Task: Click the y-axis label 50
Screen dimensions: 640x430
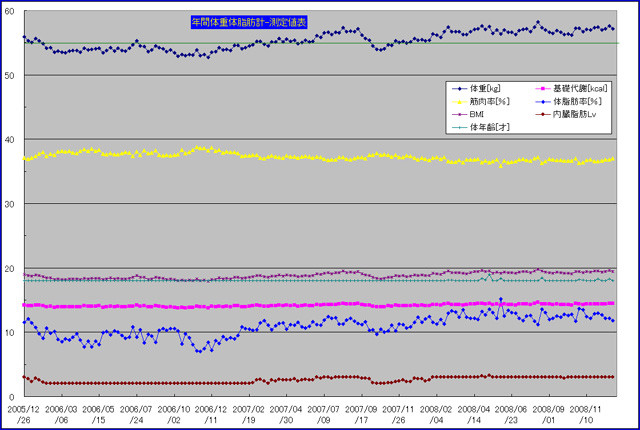Action: point(9,76)
